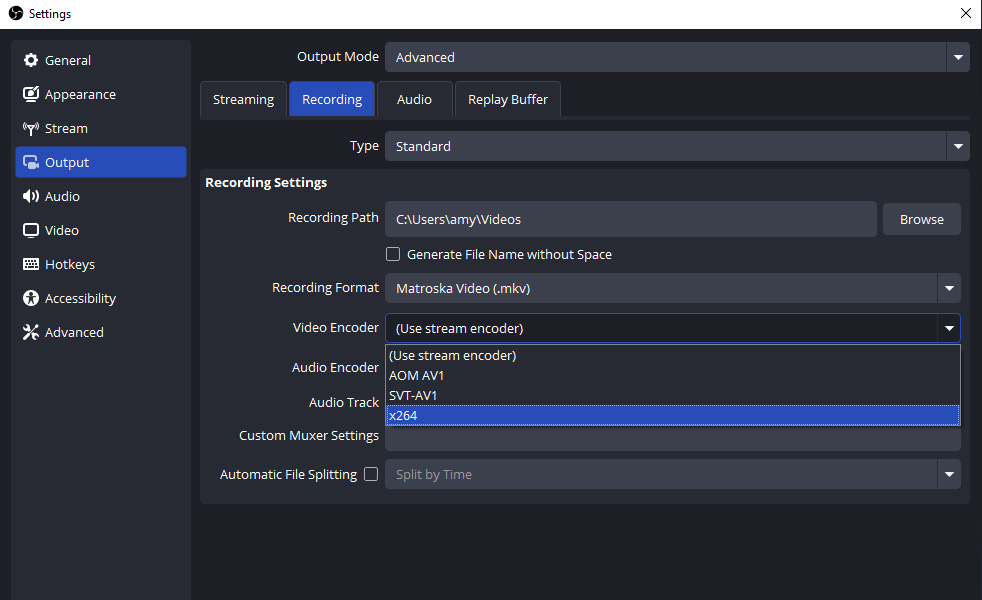Click the Video Encoder label
Viewport: 982px width, 600px height.
coord(336,328)
